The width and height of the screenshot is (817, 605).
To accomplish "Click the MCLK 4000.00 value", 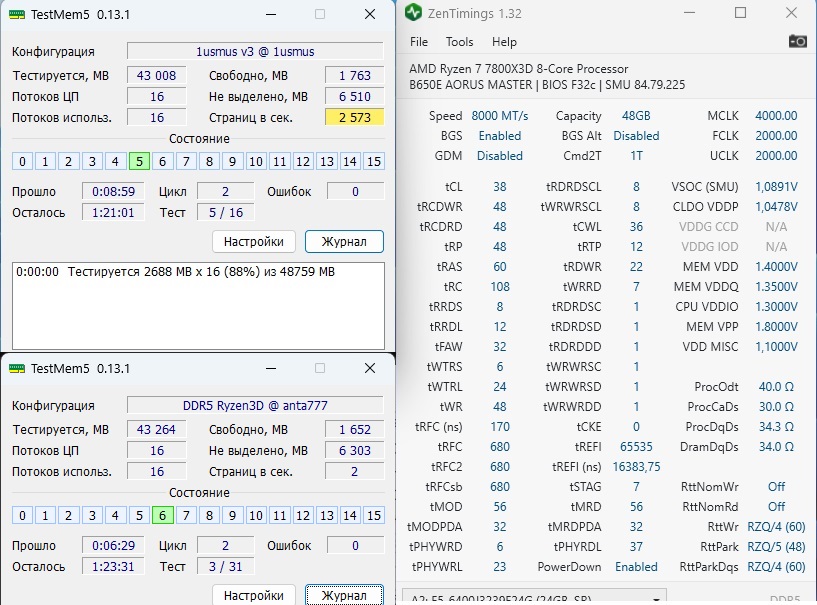I will click(x=776, y=116).
